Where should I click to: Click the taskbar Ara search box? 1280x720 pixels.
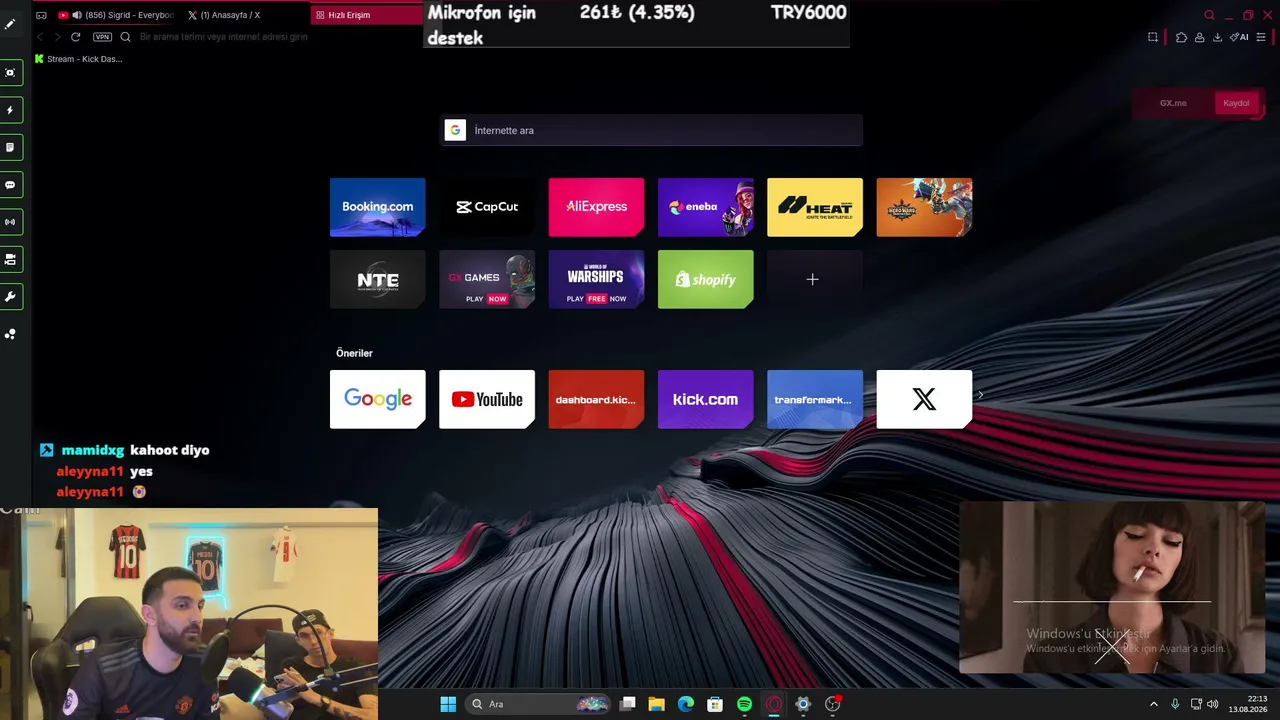tap(539, 704)
